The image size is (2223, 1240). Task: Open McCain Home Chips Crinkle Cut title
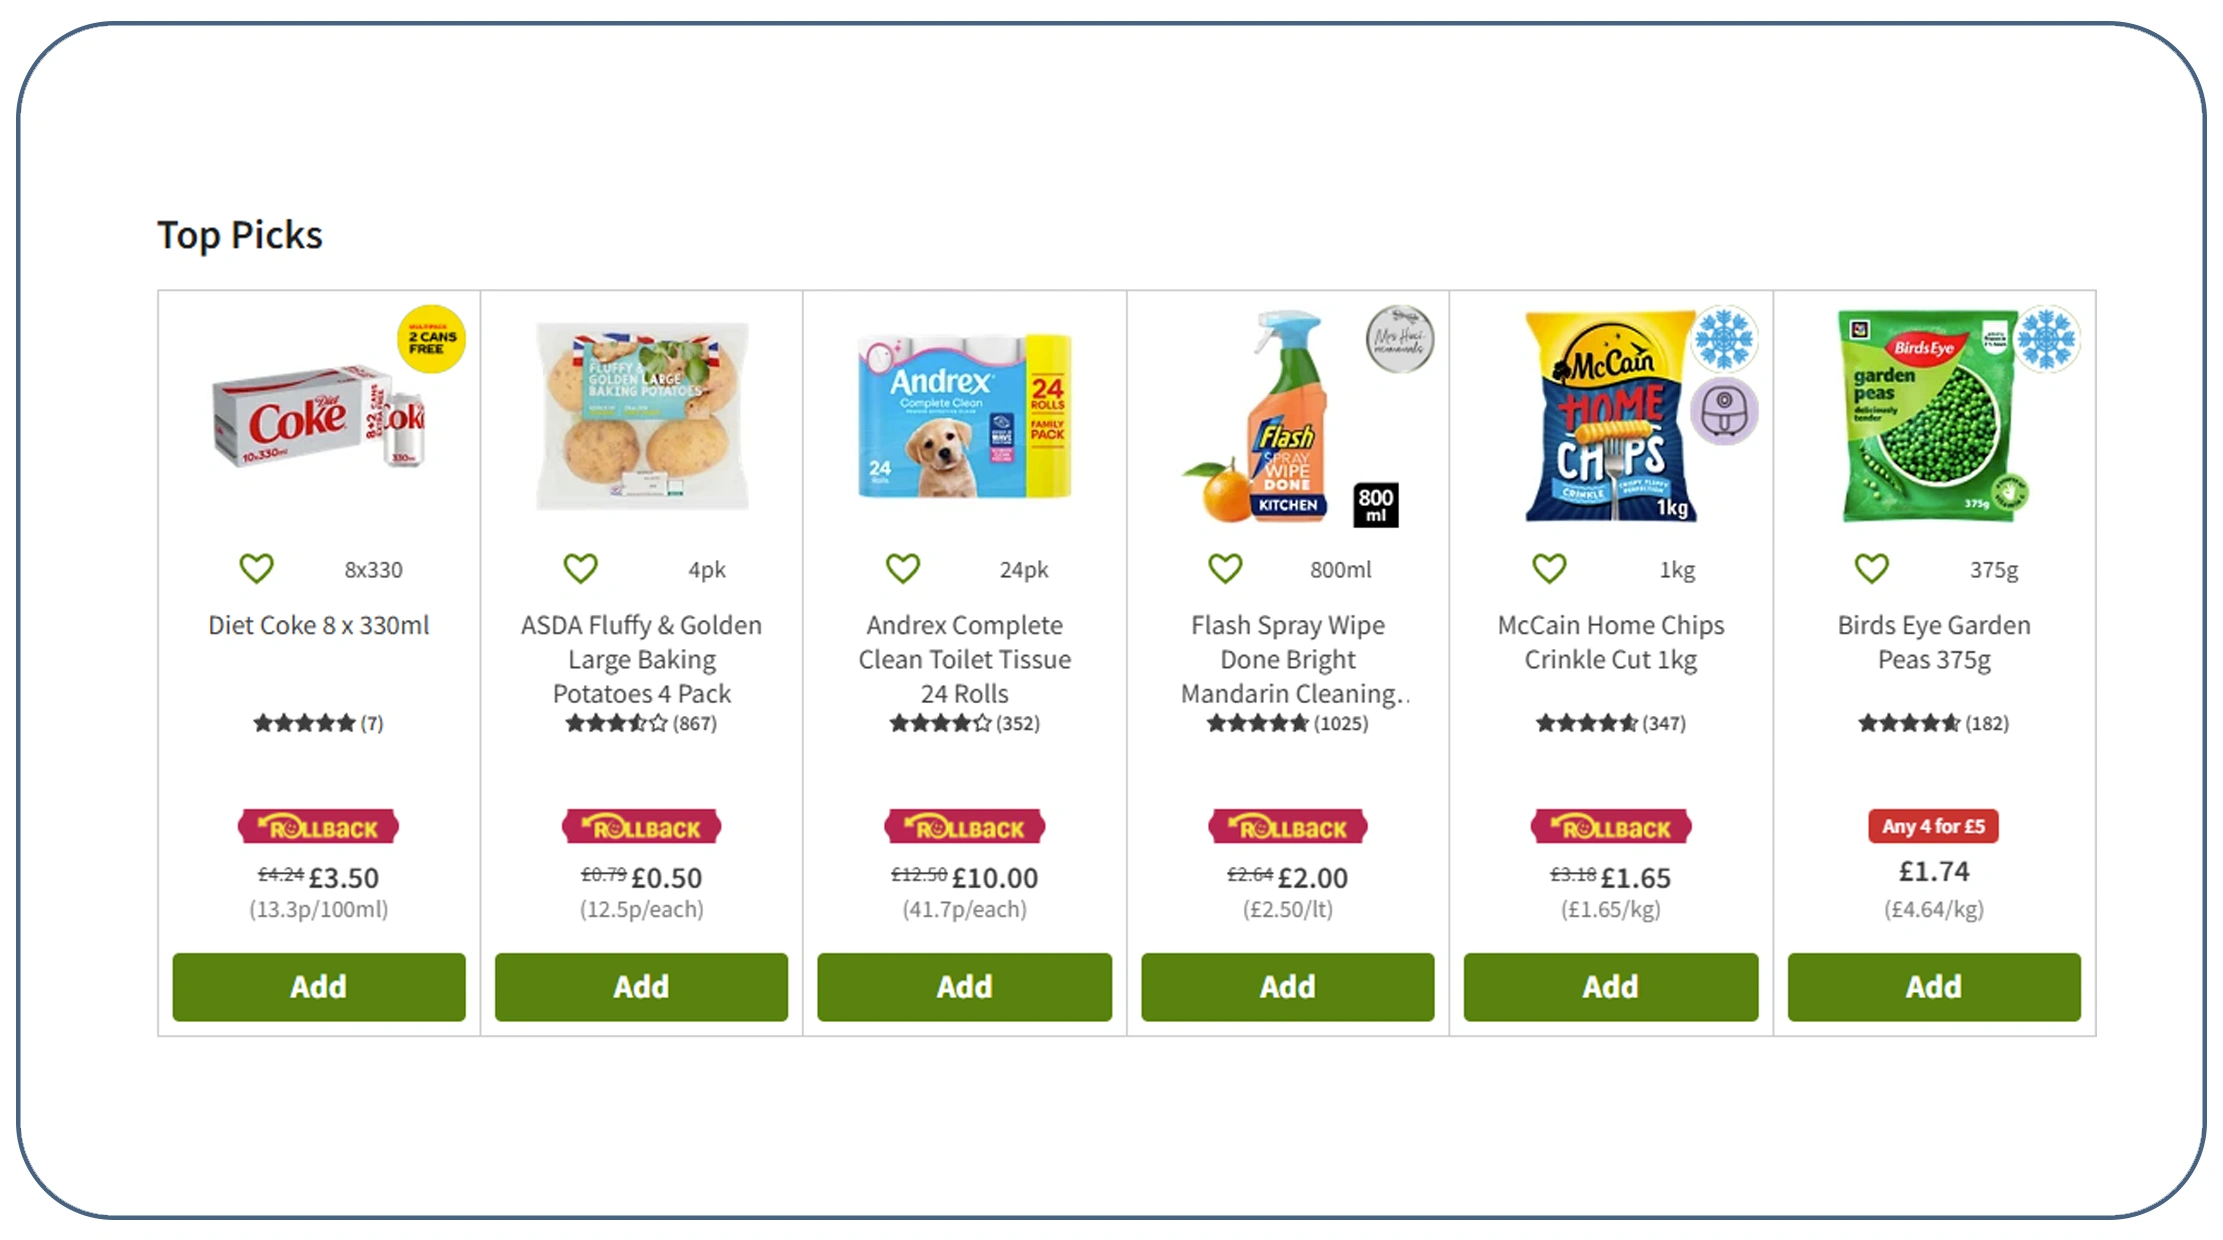click(x=1610, y=642)
